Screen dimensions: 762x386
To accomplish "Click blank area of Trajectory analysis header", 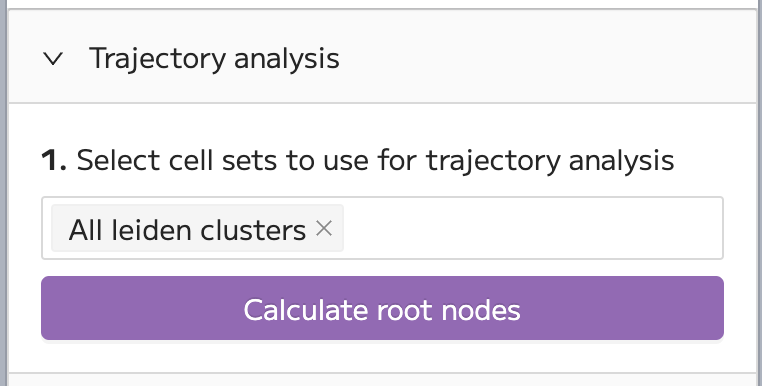I will (x=549, y=57).
